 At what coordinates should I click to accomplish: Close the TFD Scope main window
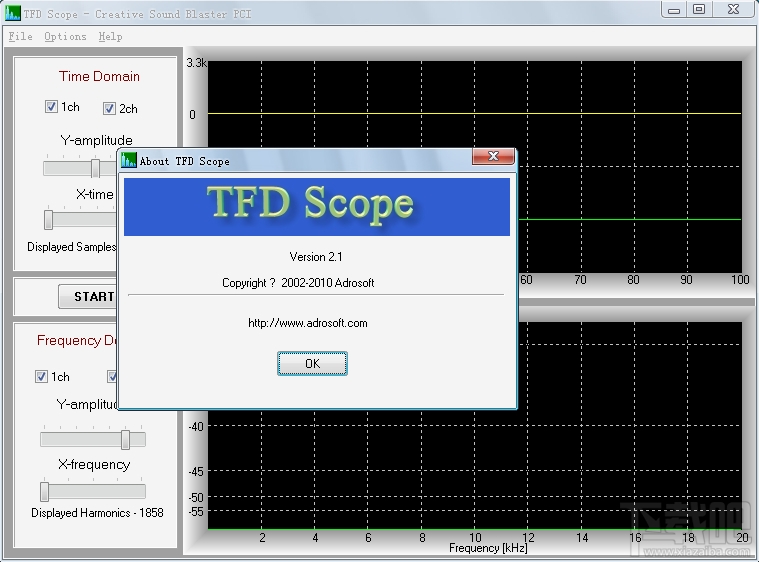coord(733,9)
